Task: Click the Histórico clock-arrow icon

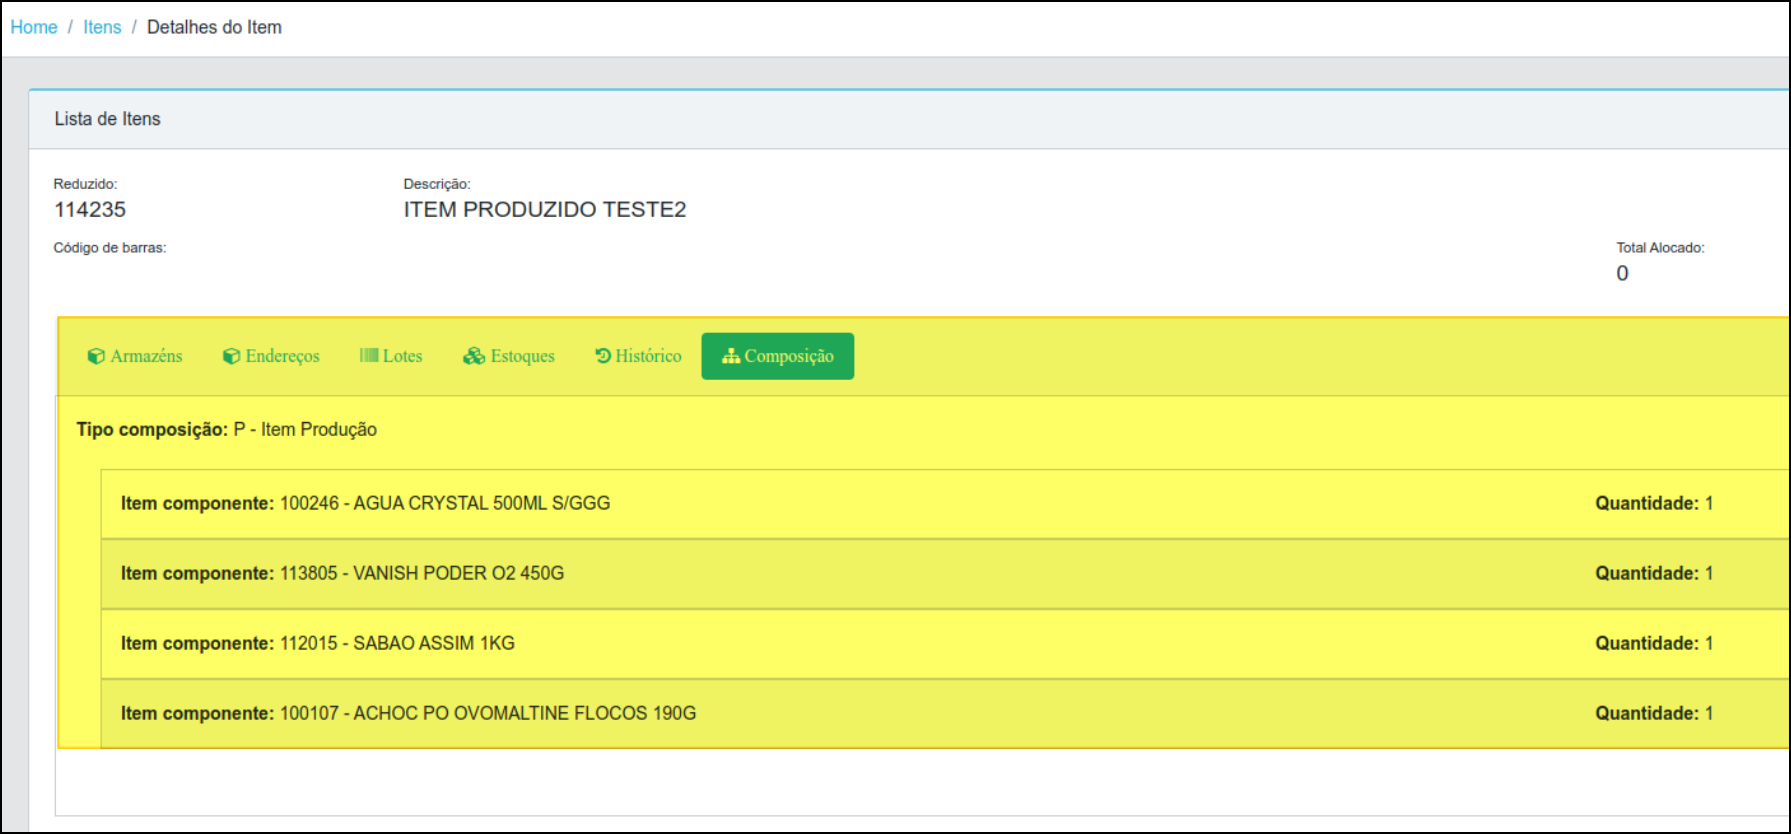Action: click(603, 355)
